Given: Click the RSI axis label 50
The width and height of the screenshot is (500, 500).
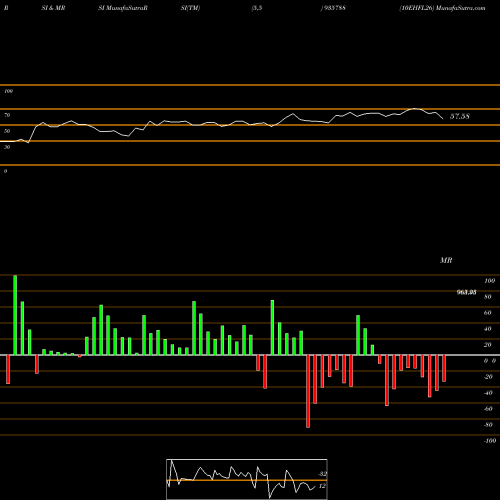Looking at the screenshot, I should pyautogui.click(x=7, y=131).
